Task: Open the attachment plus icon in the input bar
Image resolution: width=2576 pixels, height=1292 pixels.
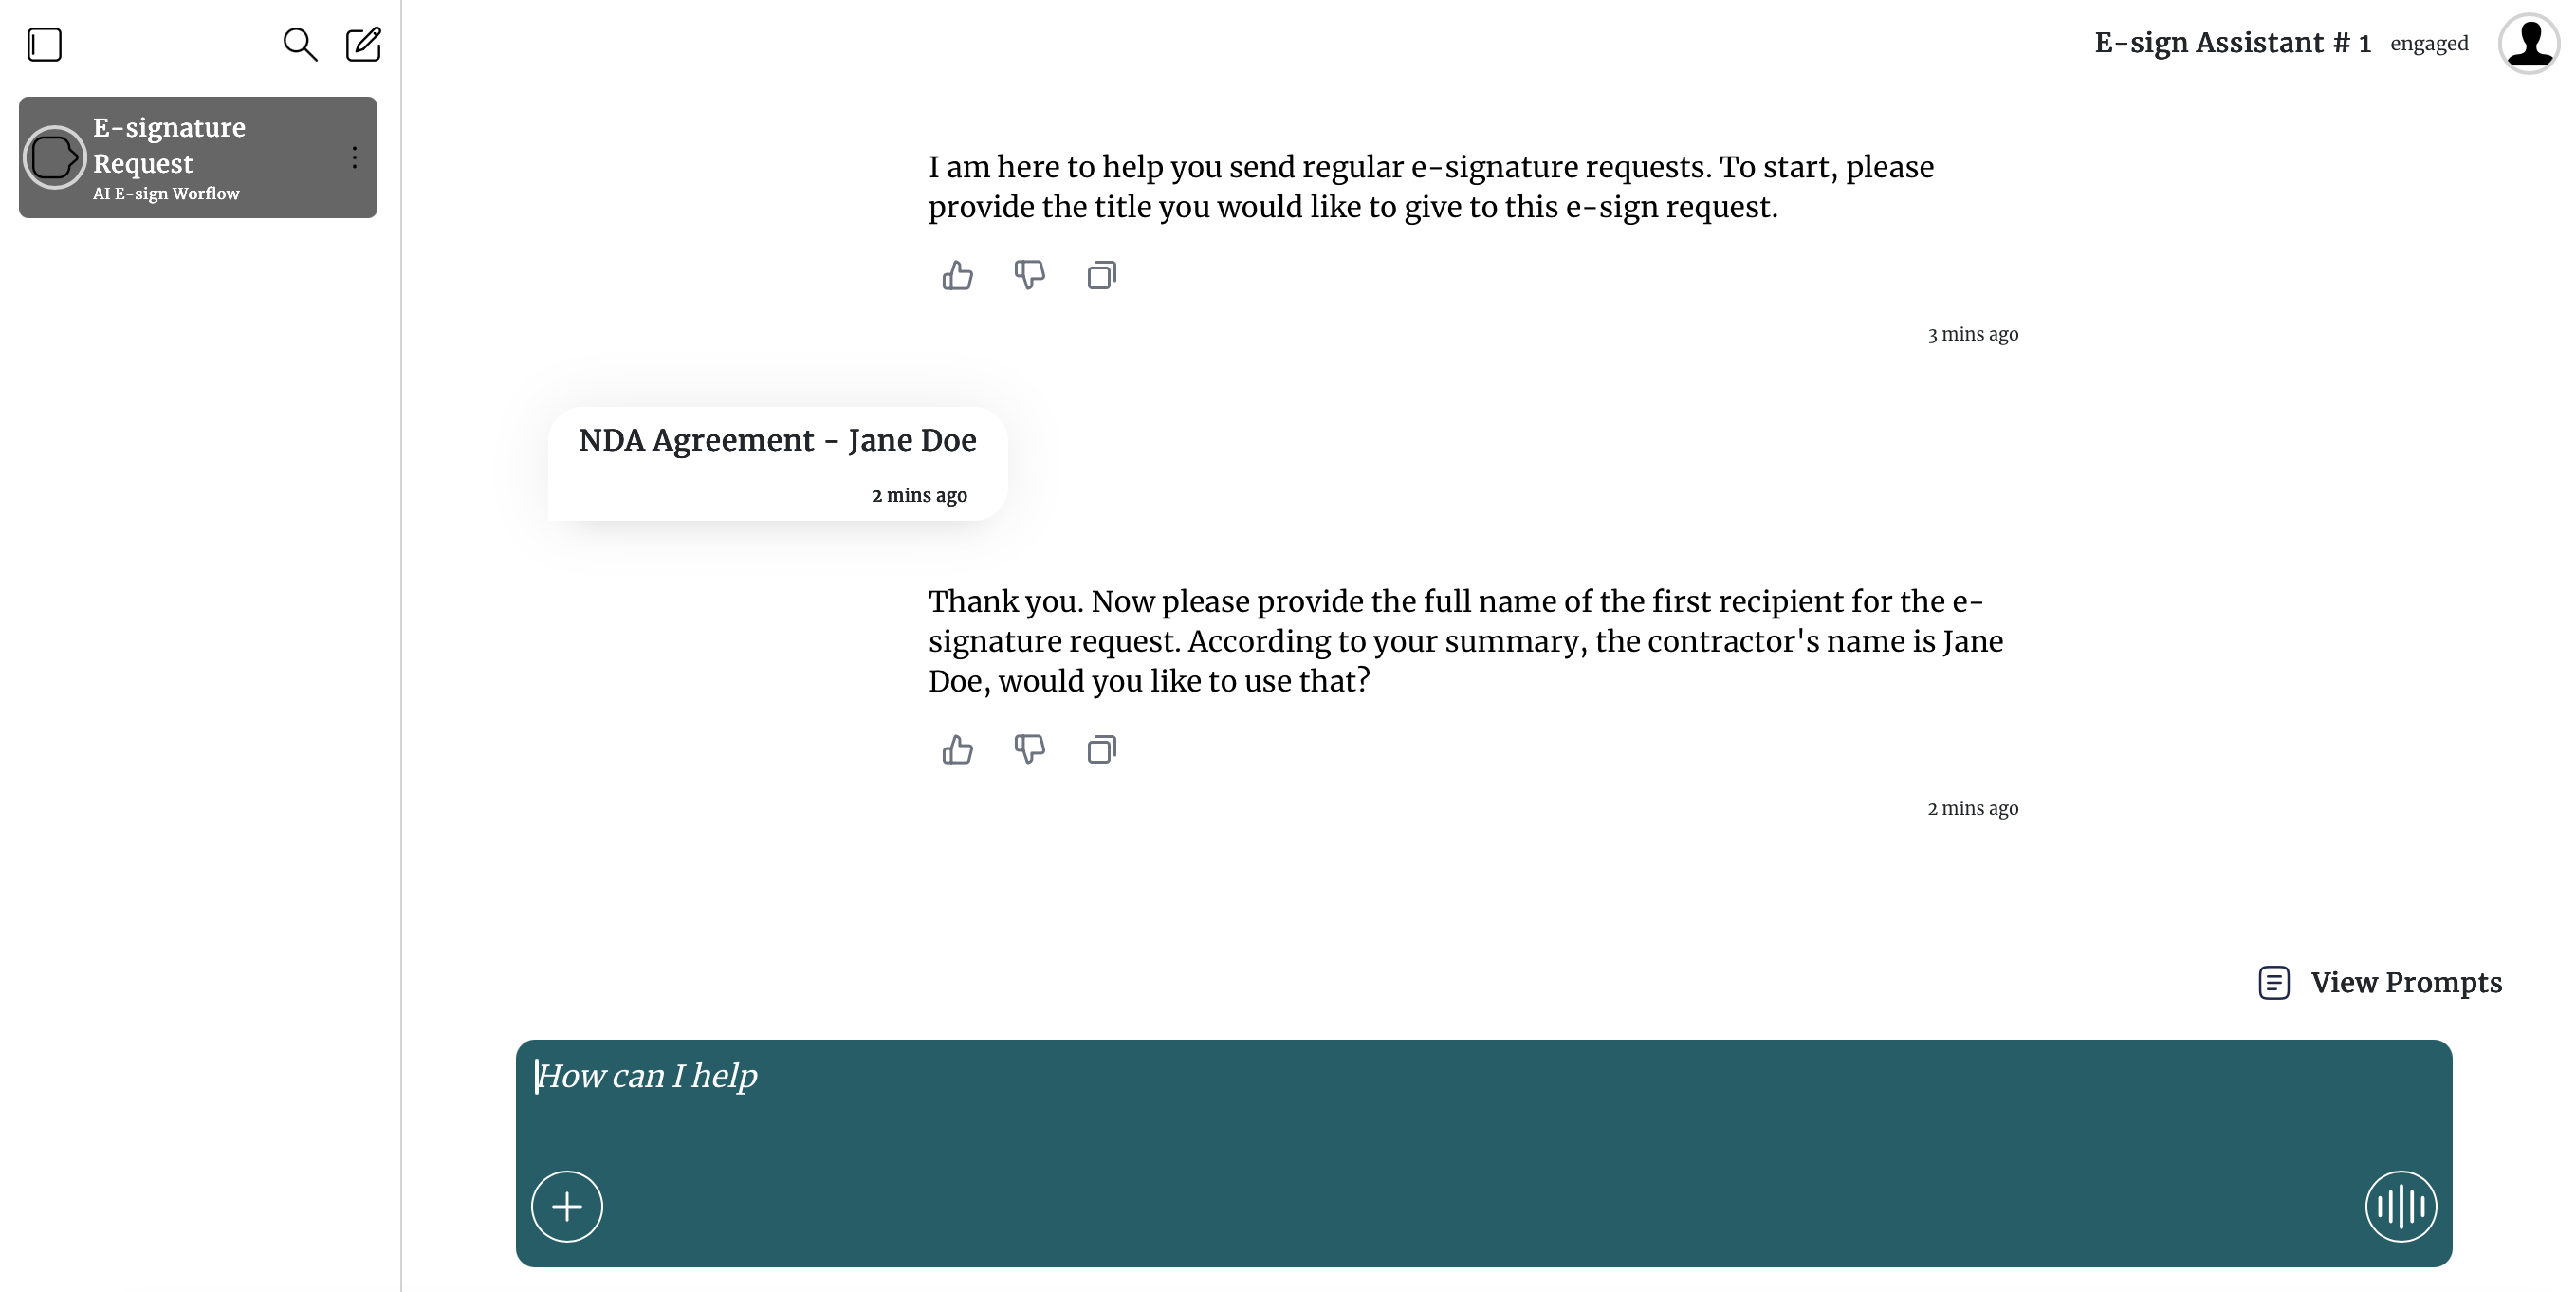Action: click(566, 1206)
